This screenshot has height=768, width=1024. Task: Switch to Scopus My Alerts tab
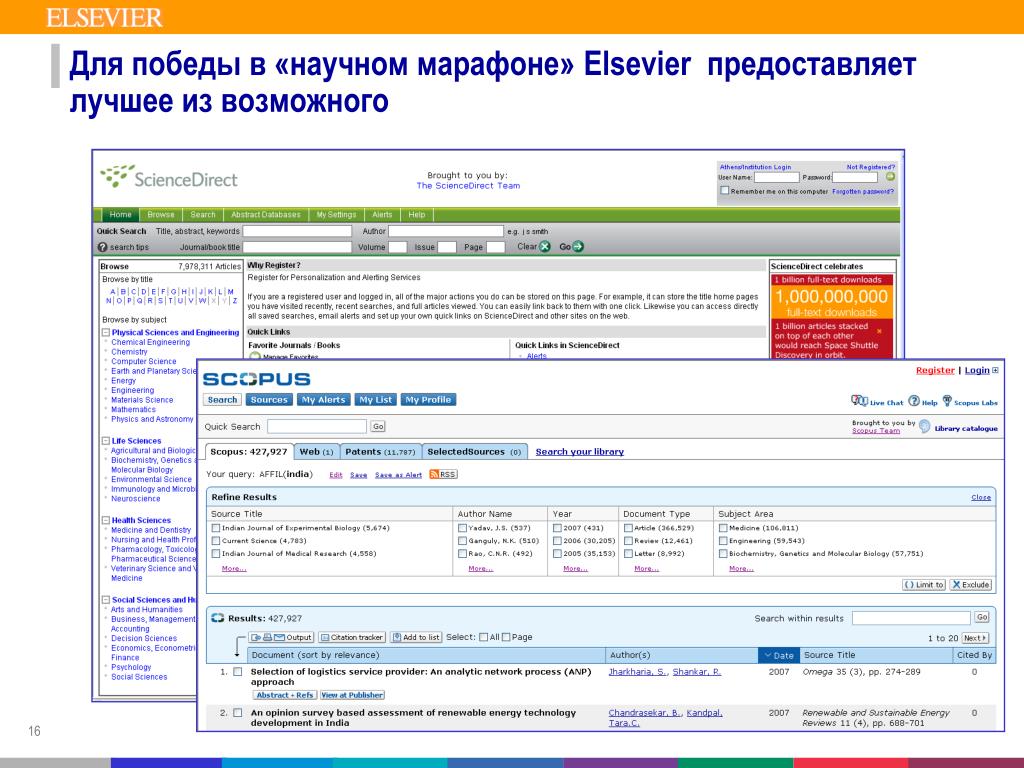point(323,400)
